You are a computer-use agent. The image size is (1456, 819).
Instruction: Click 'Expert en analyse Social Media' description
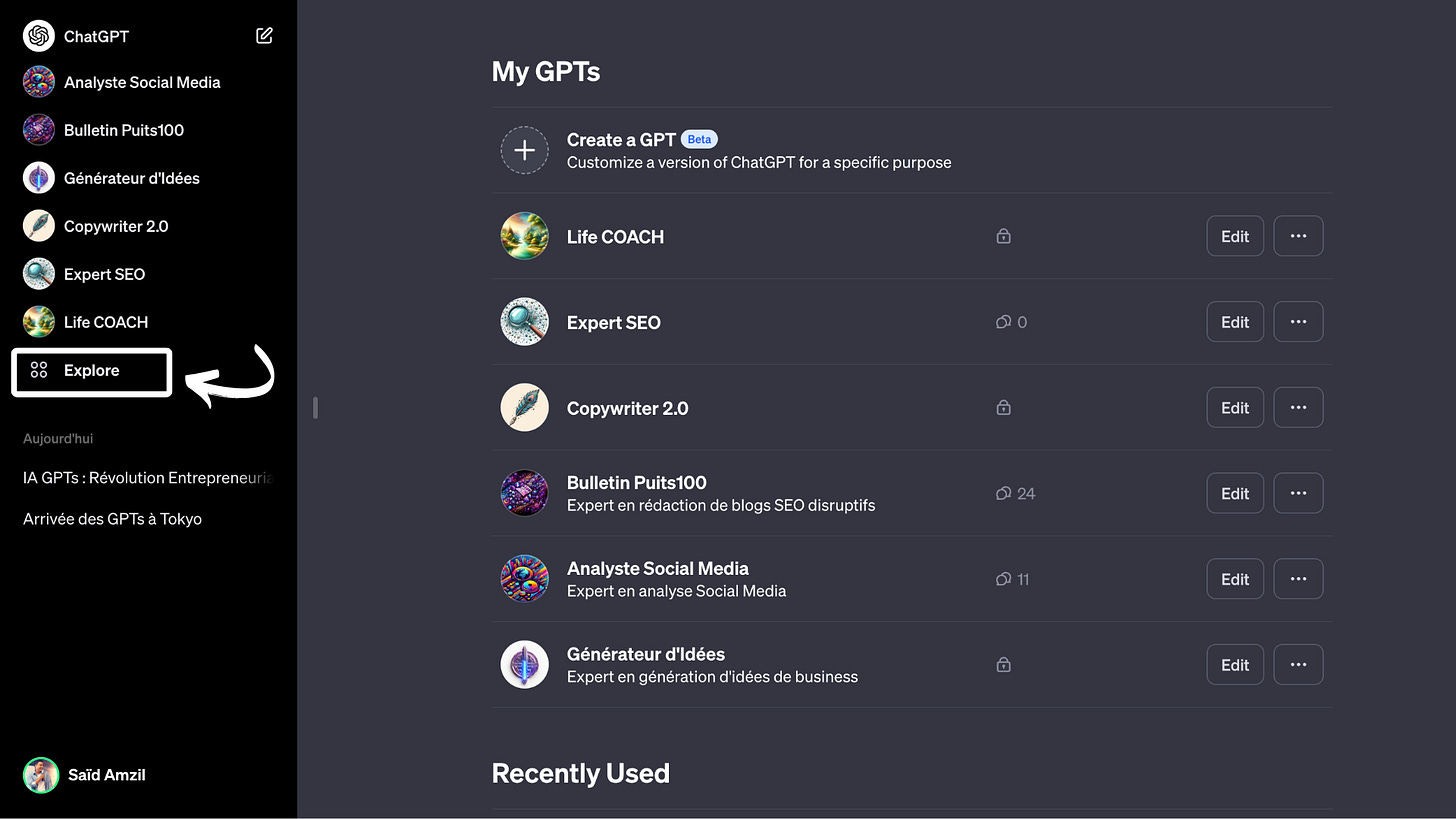676,591
